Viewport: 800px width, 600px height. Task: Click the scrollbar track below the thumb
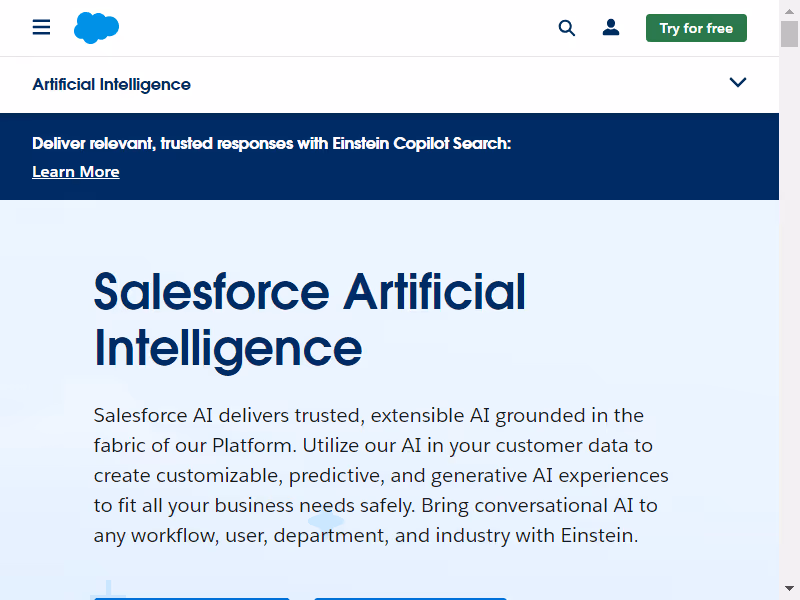coord(789,300)
